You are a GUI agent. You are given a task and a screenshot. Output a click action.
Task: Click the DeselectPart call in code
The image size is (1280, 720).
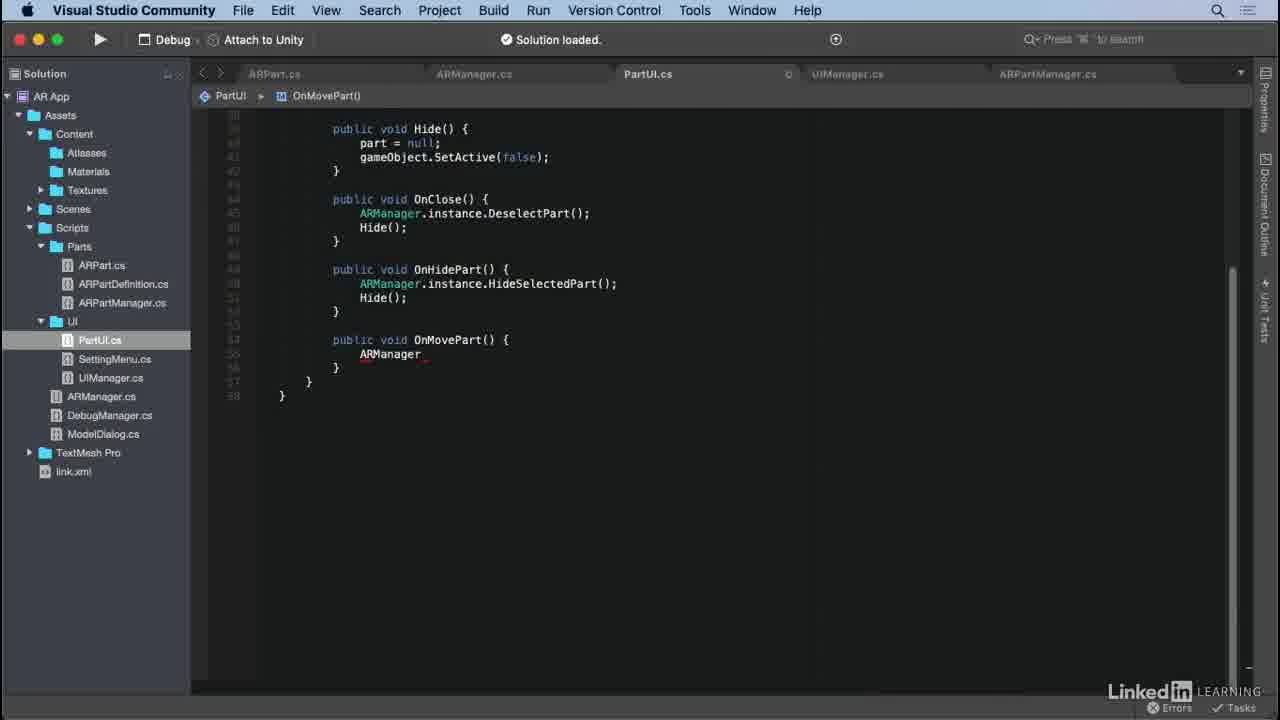(x=528, y=214)
